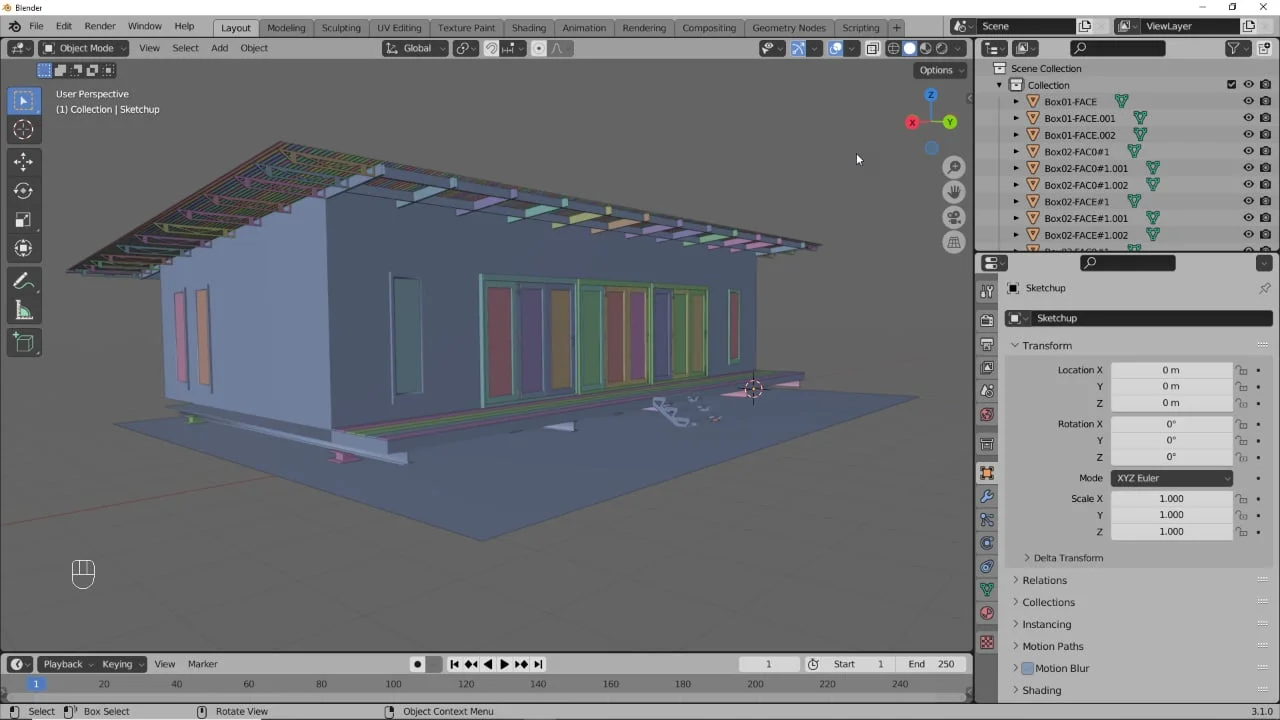
Task: Click the Location X value slider
Action: click(1171, 370)
